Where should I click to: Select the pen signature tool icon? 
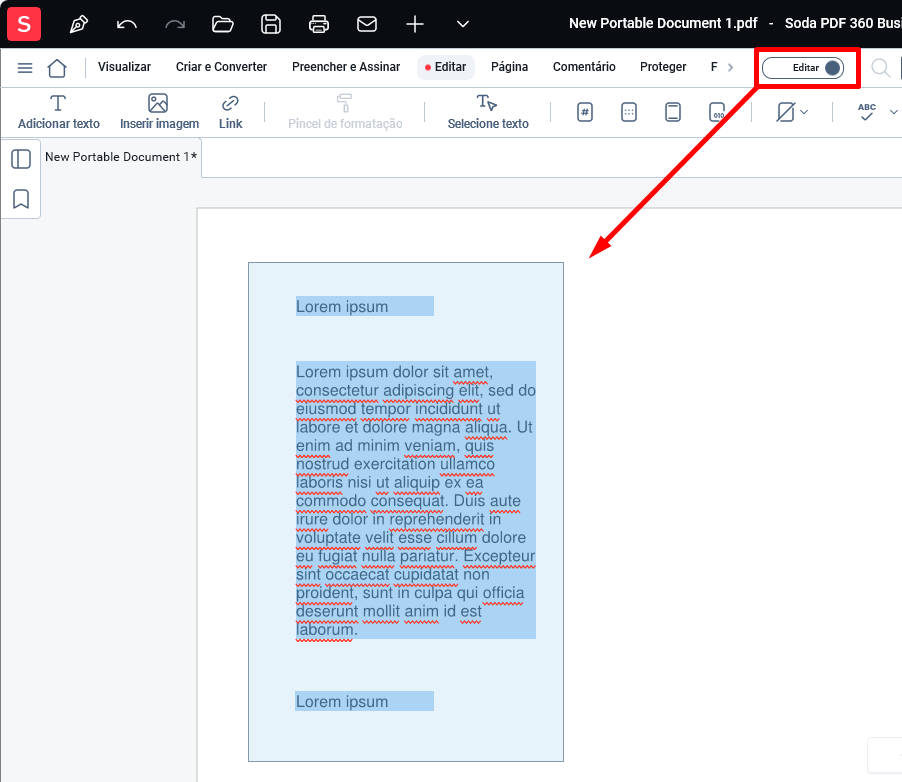(78, 24)
